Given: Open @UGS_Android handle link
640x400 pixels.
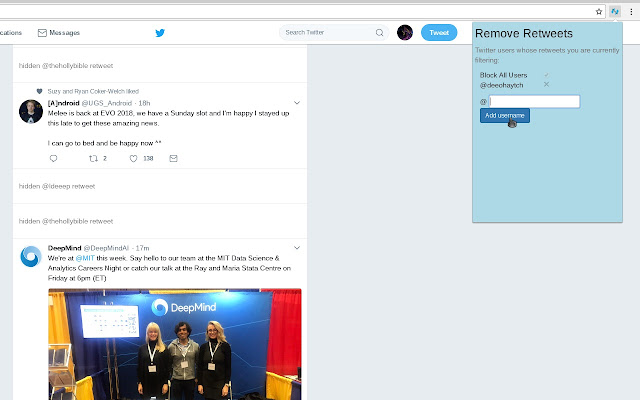Looking at the screenshot, I should tap(107, 103).
